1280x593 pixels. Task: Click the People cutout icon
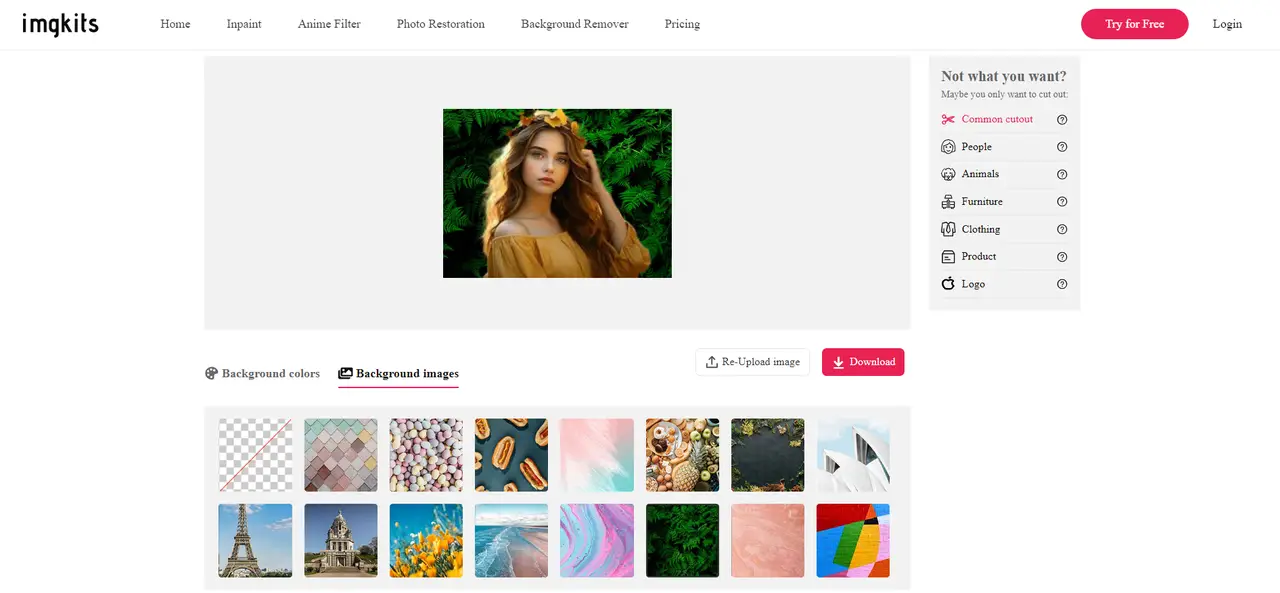948,147
